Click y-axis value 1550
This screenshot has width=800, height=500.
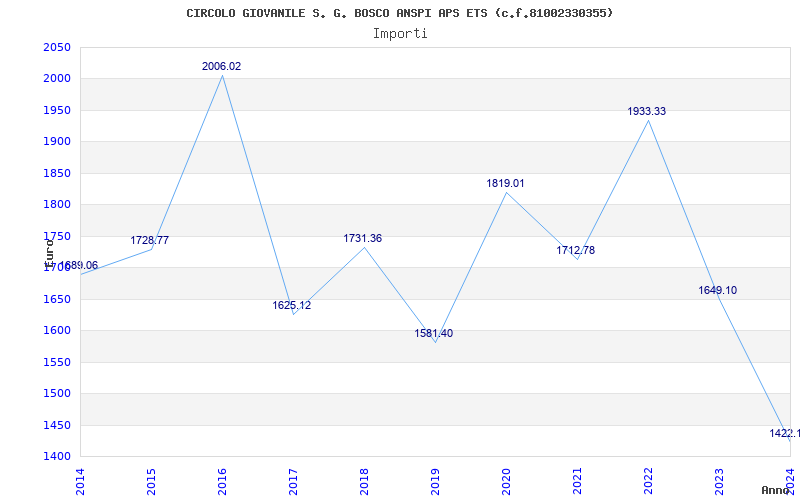coord(57,362)
